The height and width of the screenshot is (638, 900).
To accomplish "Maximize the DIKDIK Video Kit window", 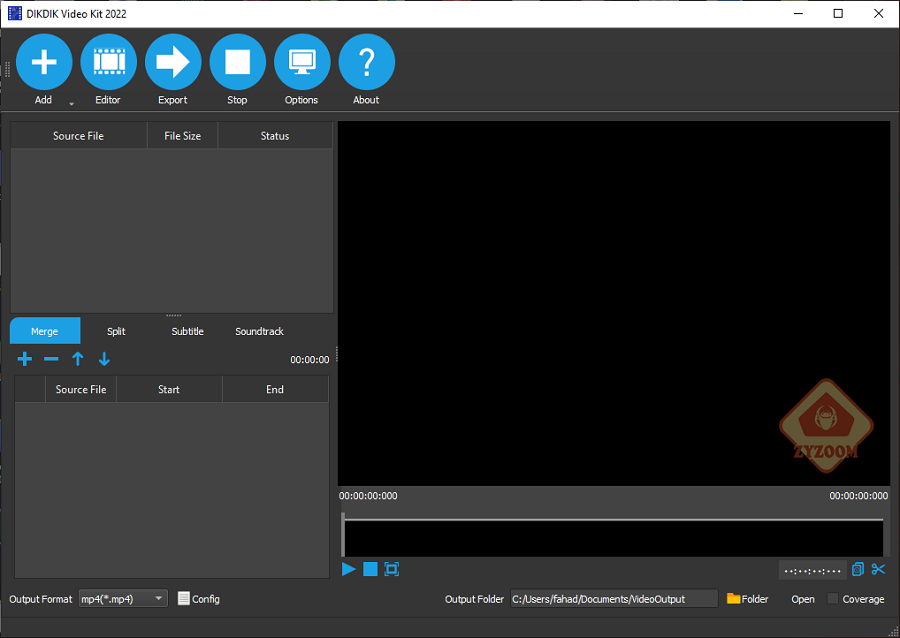I will pos(838,14).
